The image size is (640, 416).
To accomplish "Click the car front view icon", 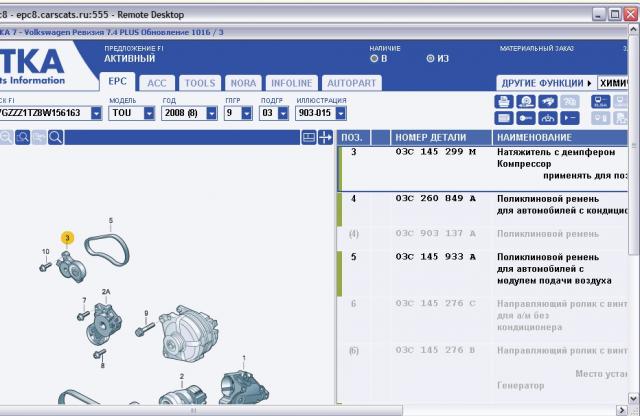I will point(548,118).
